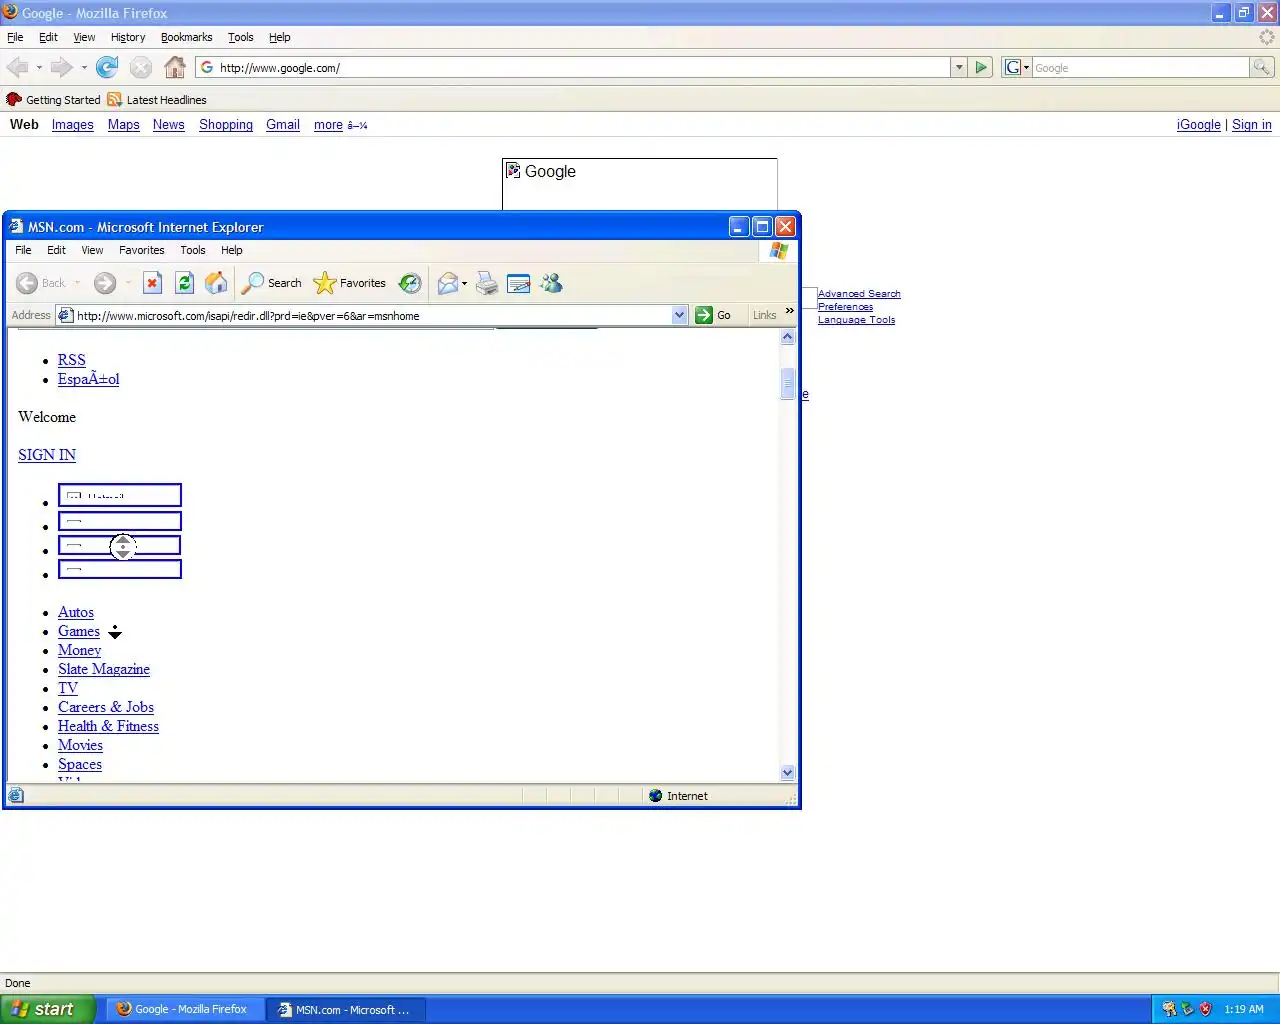The width and height of the screenshot is (1280, 1024).
Task: Click the IE vertical scrollbar thumb
Action: [x=787, y=383]
